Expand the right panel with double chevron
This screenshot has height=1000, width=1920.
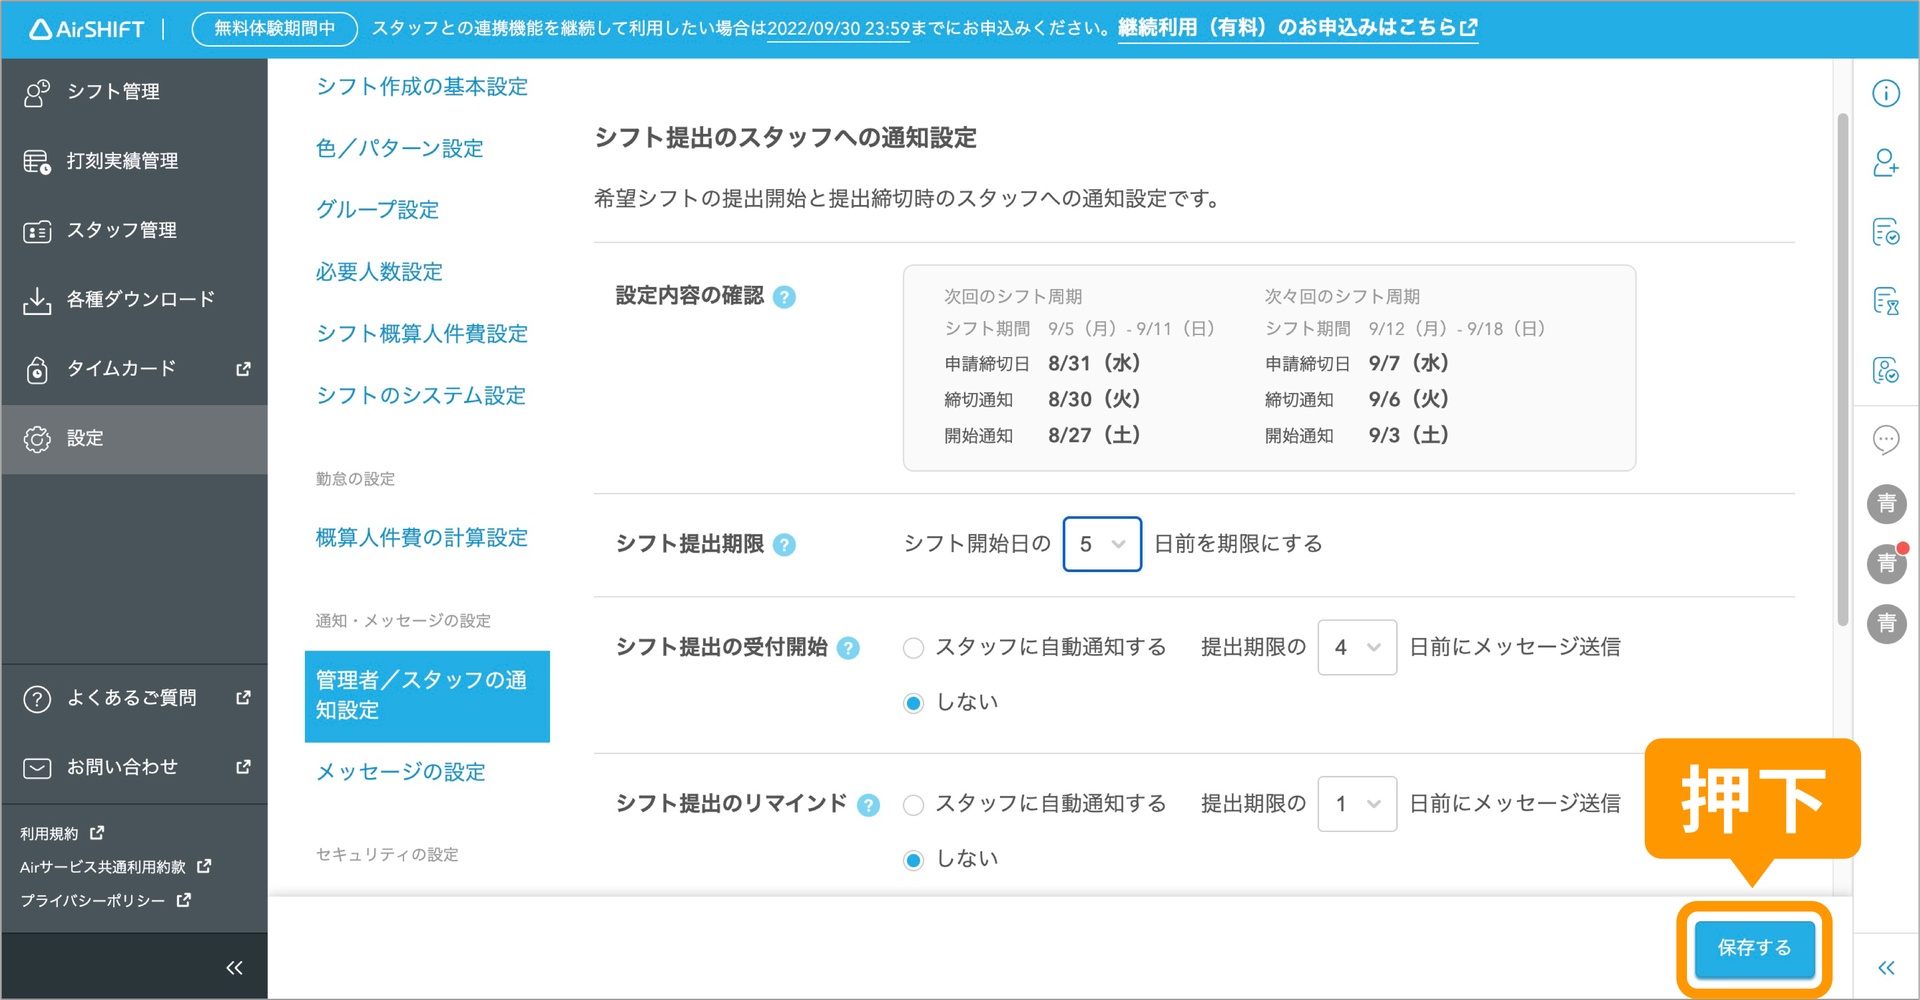1885,967
